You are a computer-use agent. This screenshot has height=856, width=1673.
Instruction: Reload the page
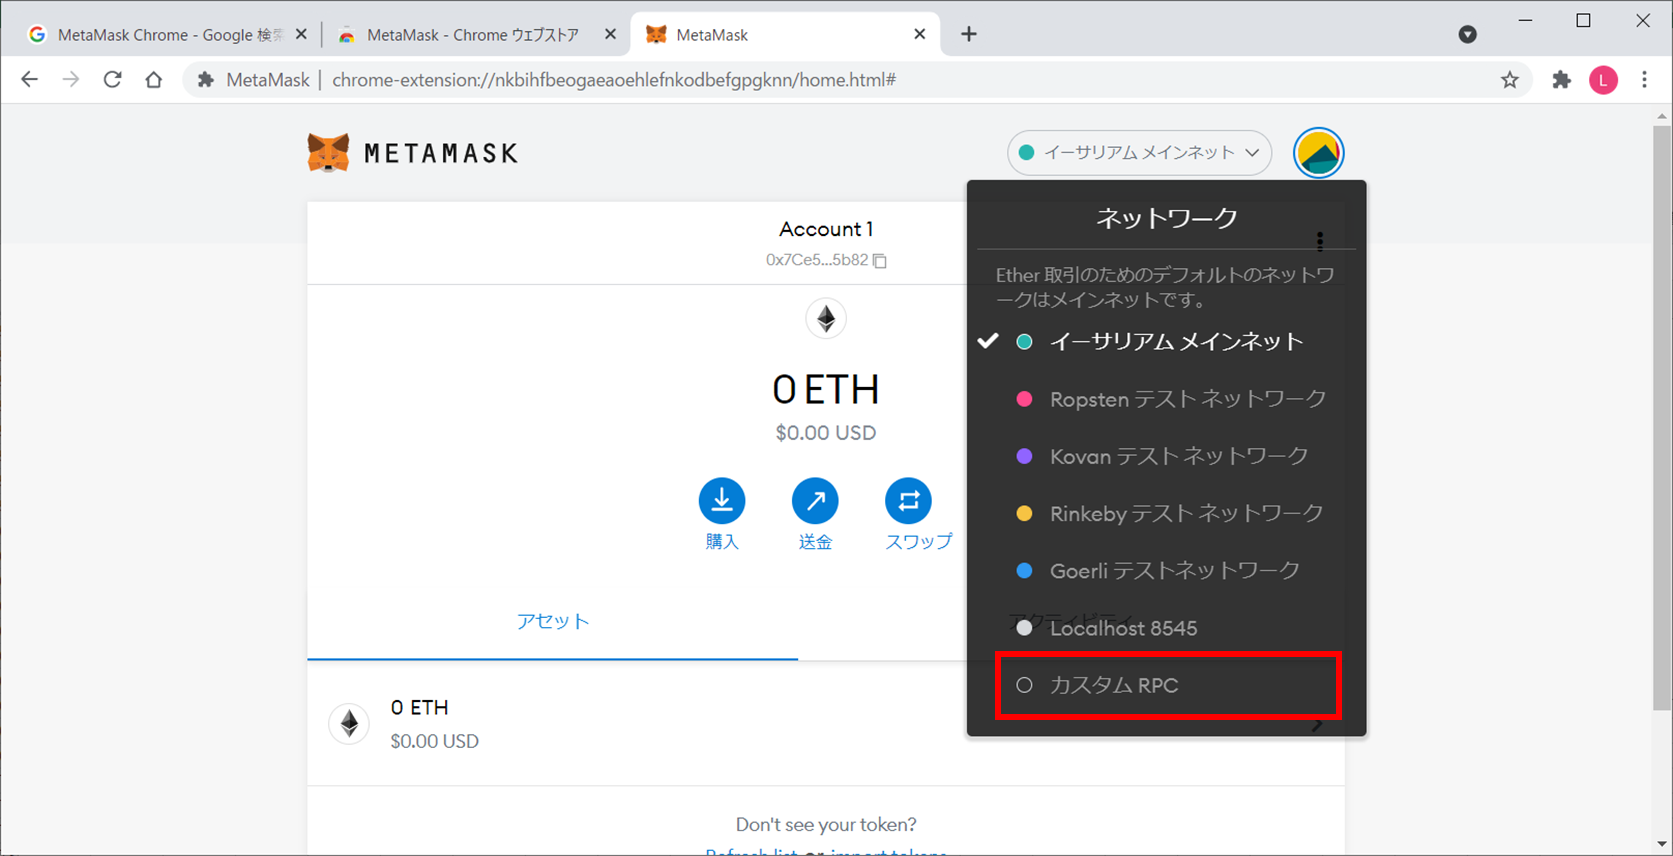pos(112,80)
